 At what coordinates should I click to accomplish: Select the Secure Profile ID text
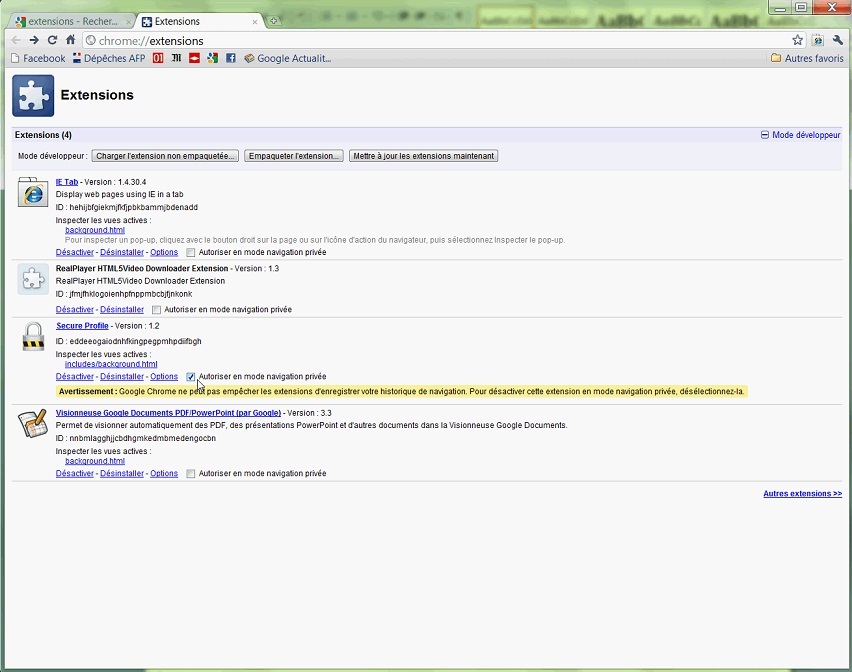coord(135,341)
